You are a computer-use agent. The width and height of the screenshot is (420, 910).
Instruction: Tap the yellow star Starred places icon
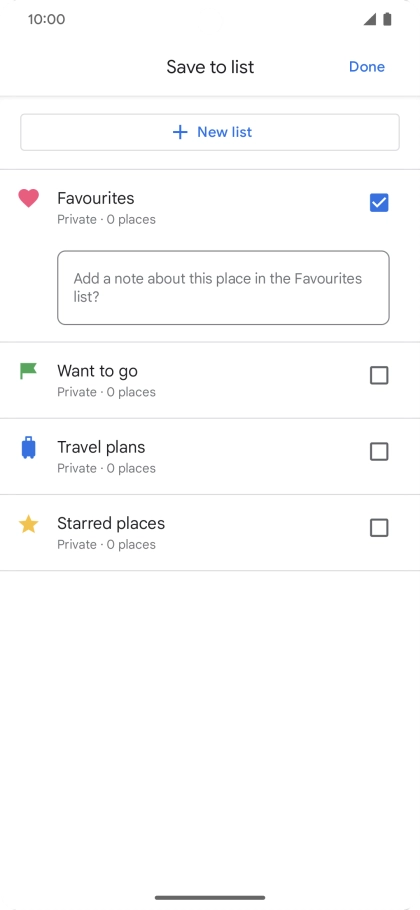tap(28, 524)
